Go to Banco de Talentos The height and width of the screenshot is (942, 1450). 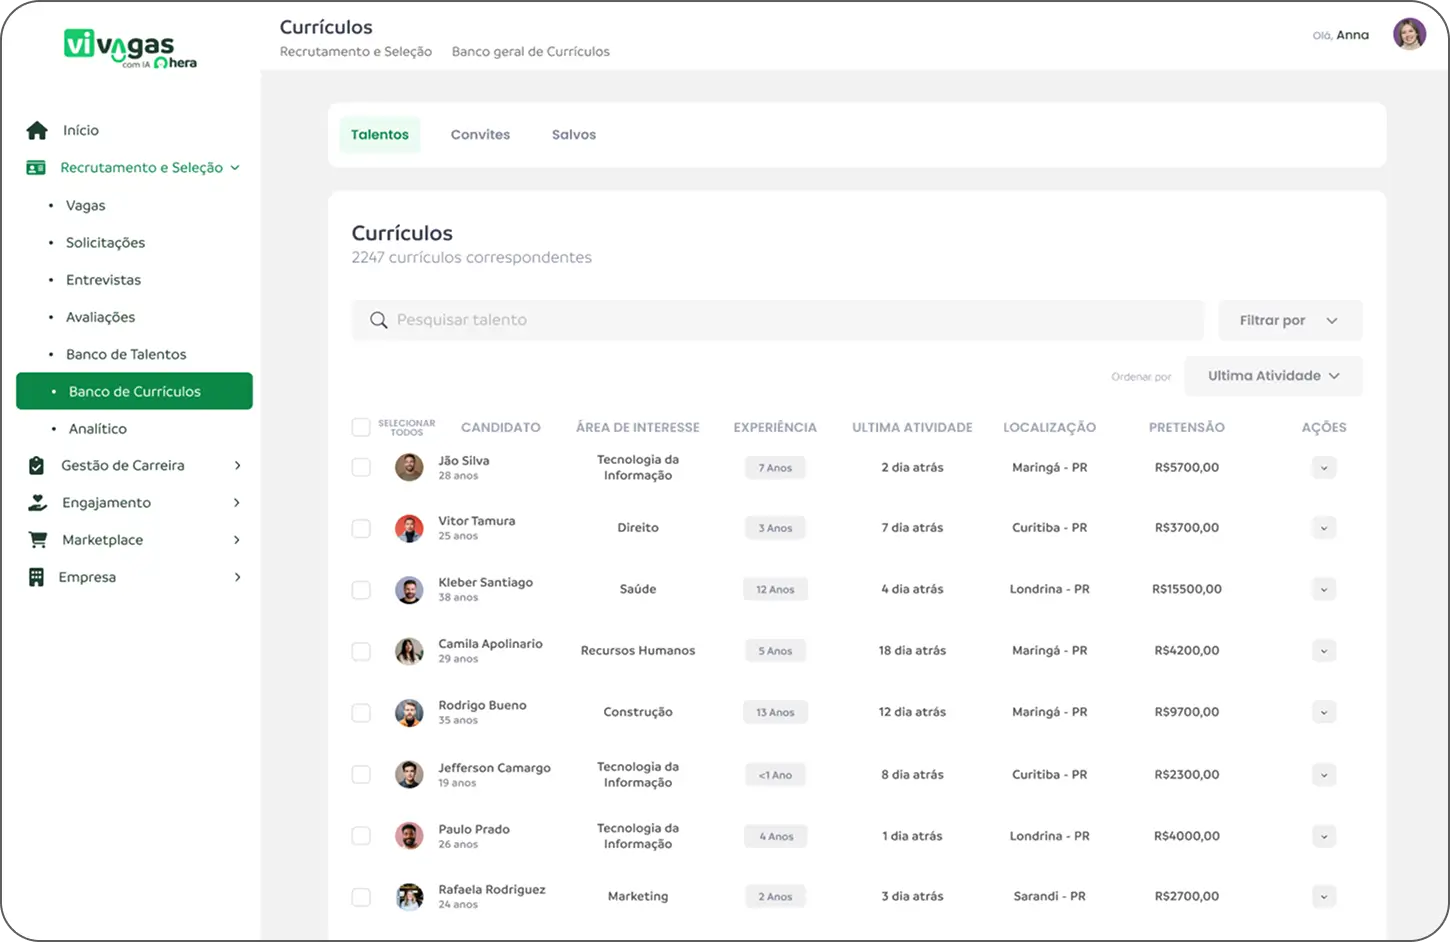[126, 355]
